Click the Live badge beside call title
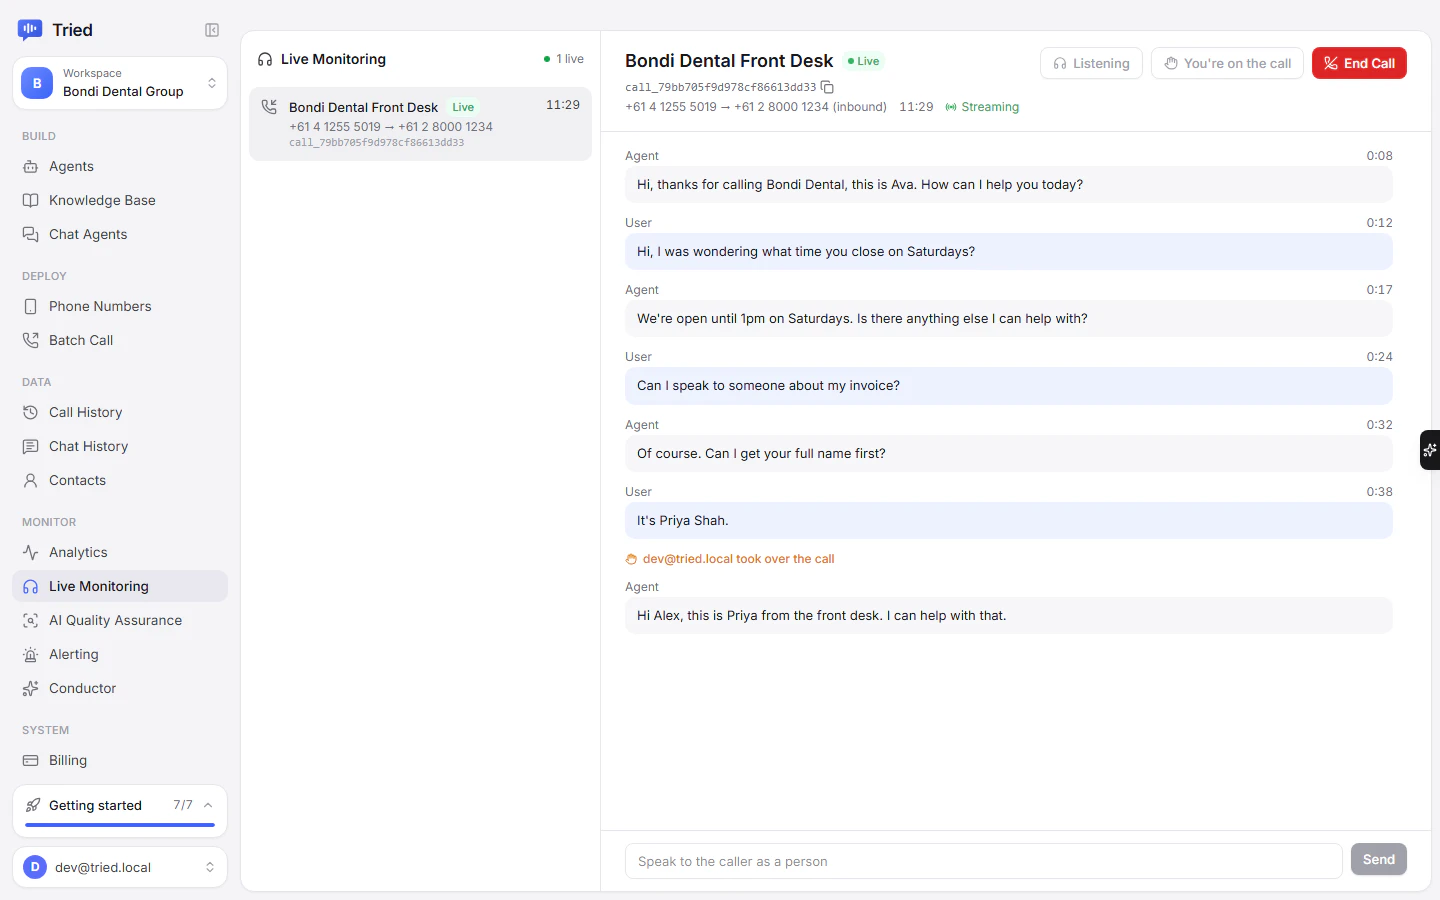The image size is (1440, 900). pos(864,61)
